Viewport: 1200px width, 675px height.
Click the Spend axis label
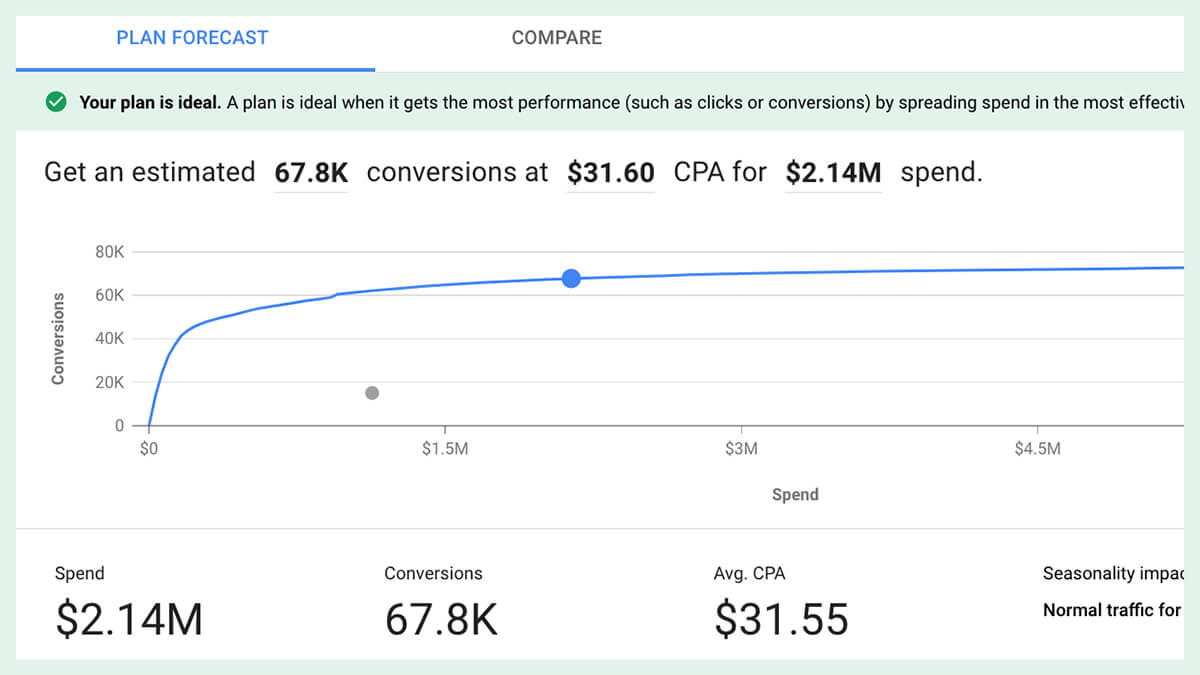pyautogui.click(x=795, y=494)
